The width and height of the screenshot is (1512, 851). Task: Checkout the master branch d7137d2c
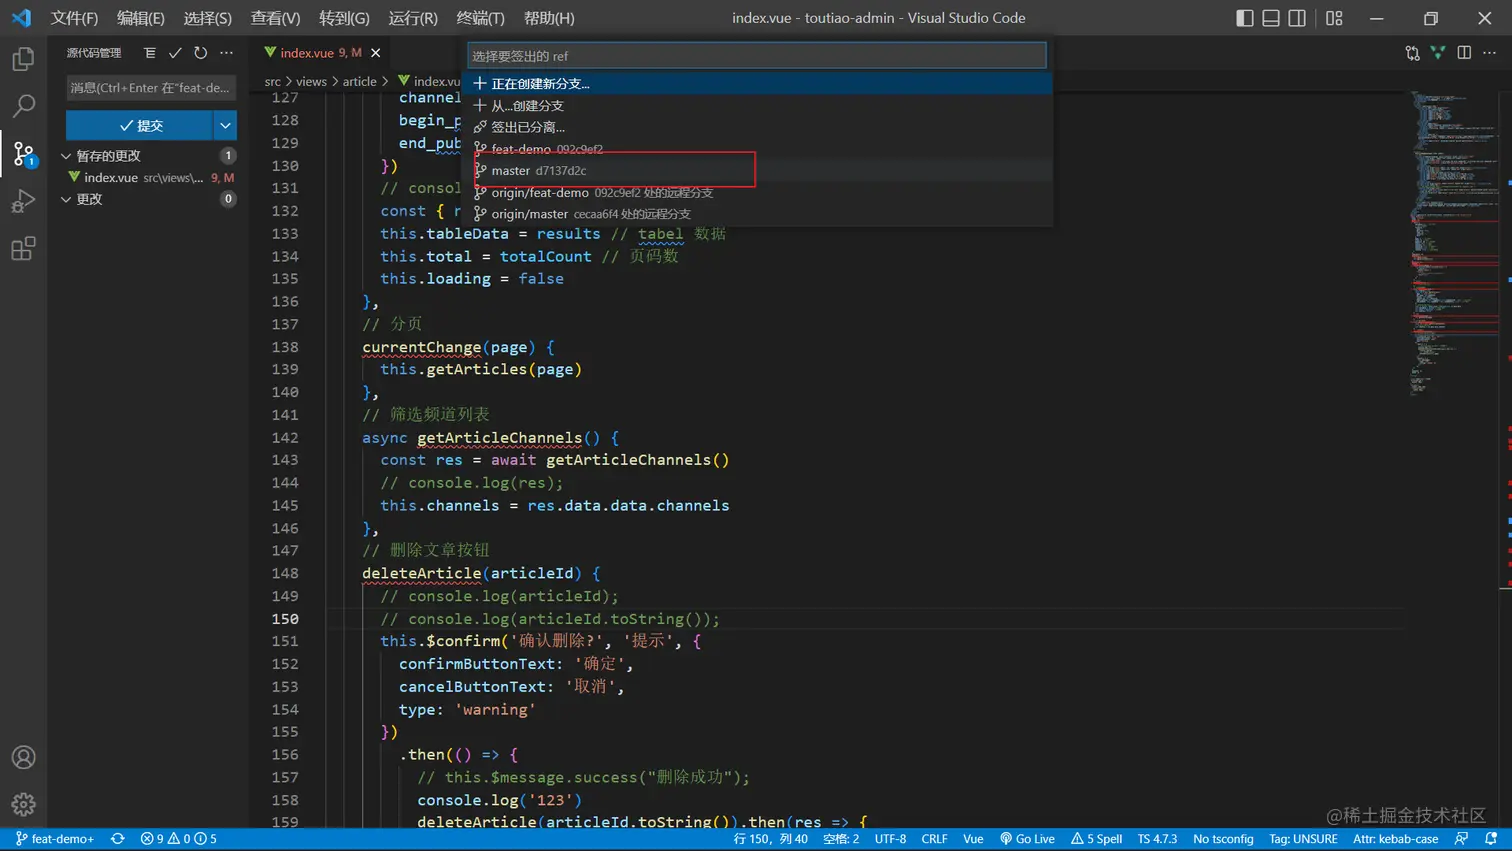pos(759,171)
